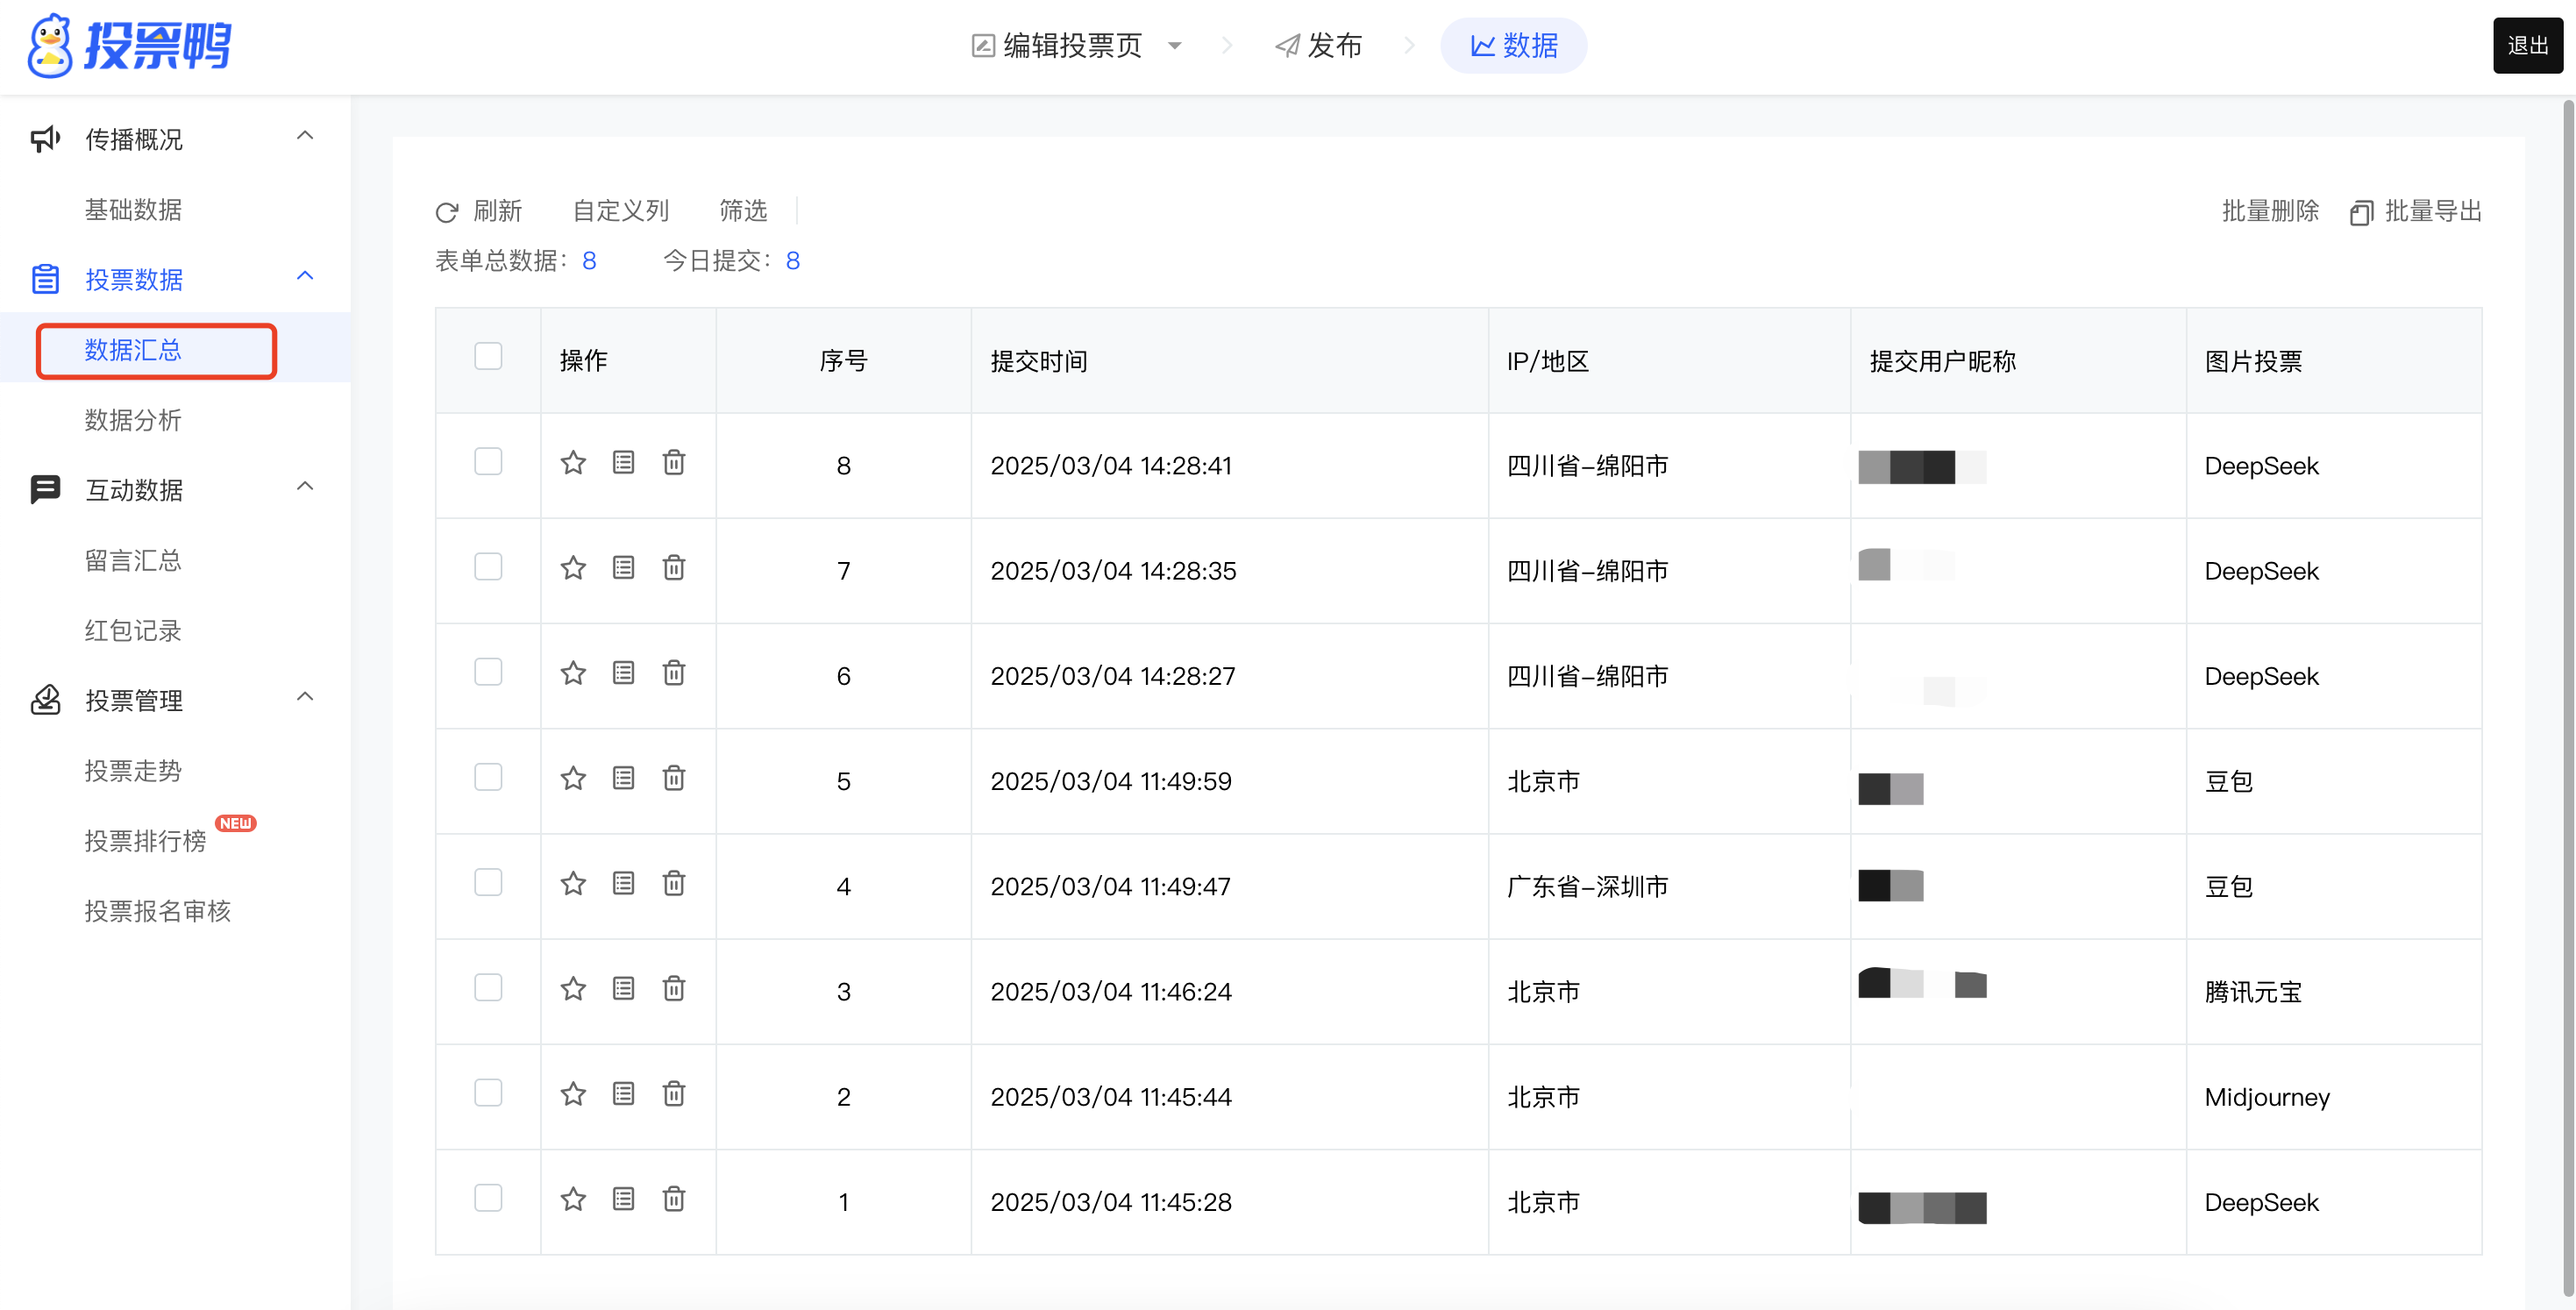This screenshot has height=1310, width=2576.
Task: Click the 退出 logout button
Action: [x=2527, y=46]
